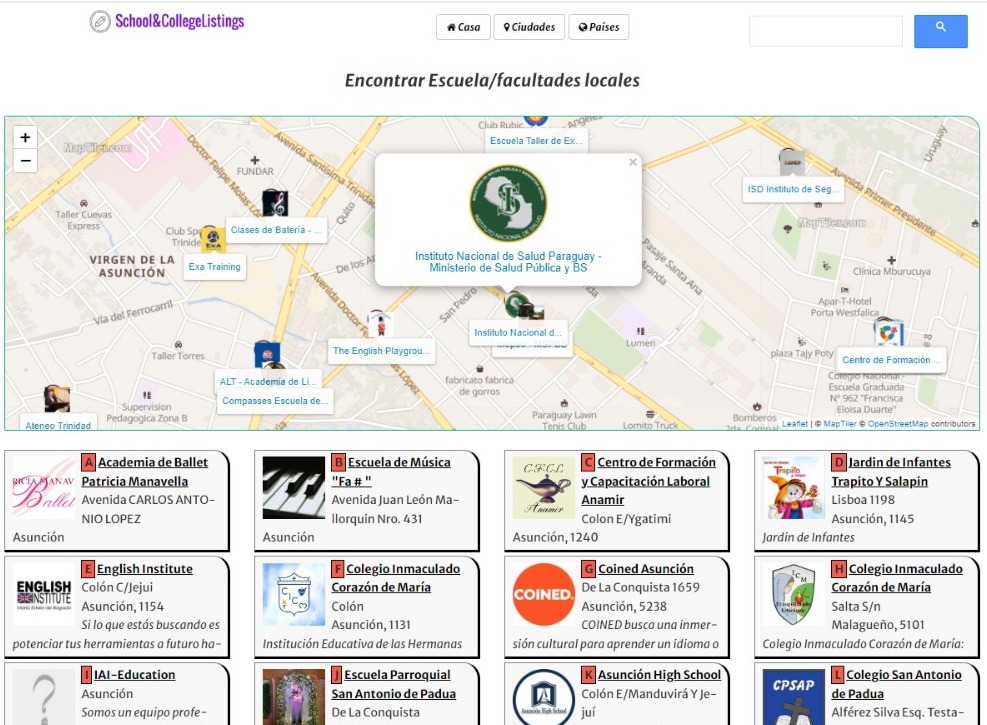Open the Asunción High School listing
The width and height of the screenshot is (987, 725).
(660, 675)
